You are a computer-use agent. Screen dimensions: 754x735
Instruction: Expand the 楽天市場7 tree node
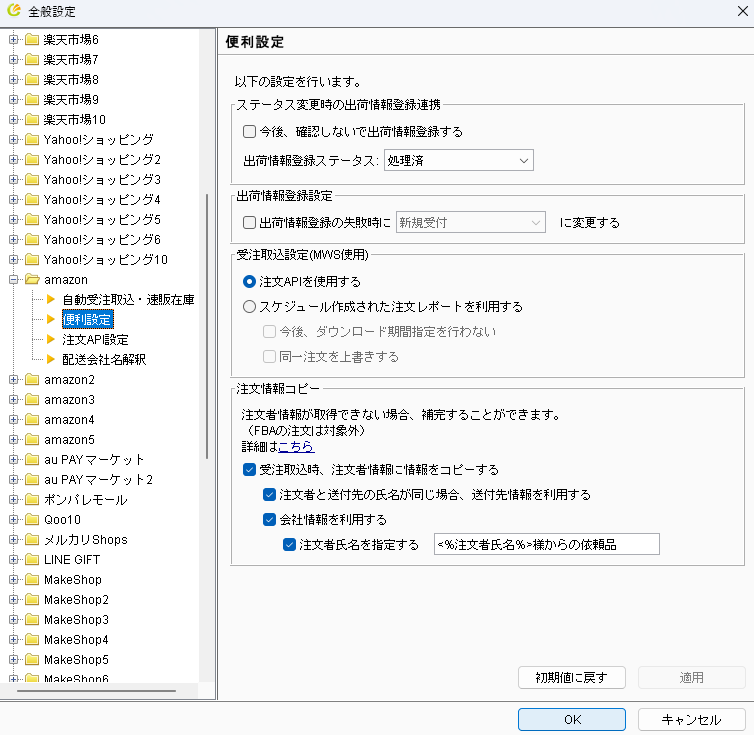(13, 59)
